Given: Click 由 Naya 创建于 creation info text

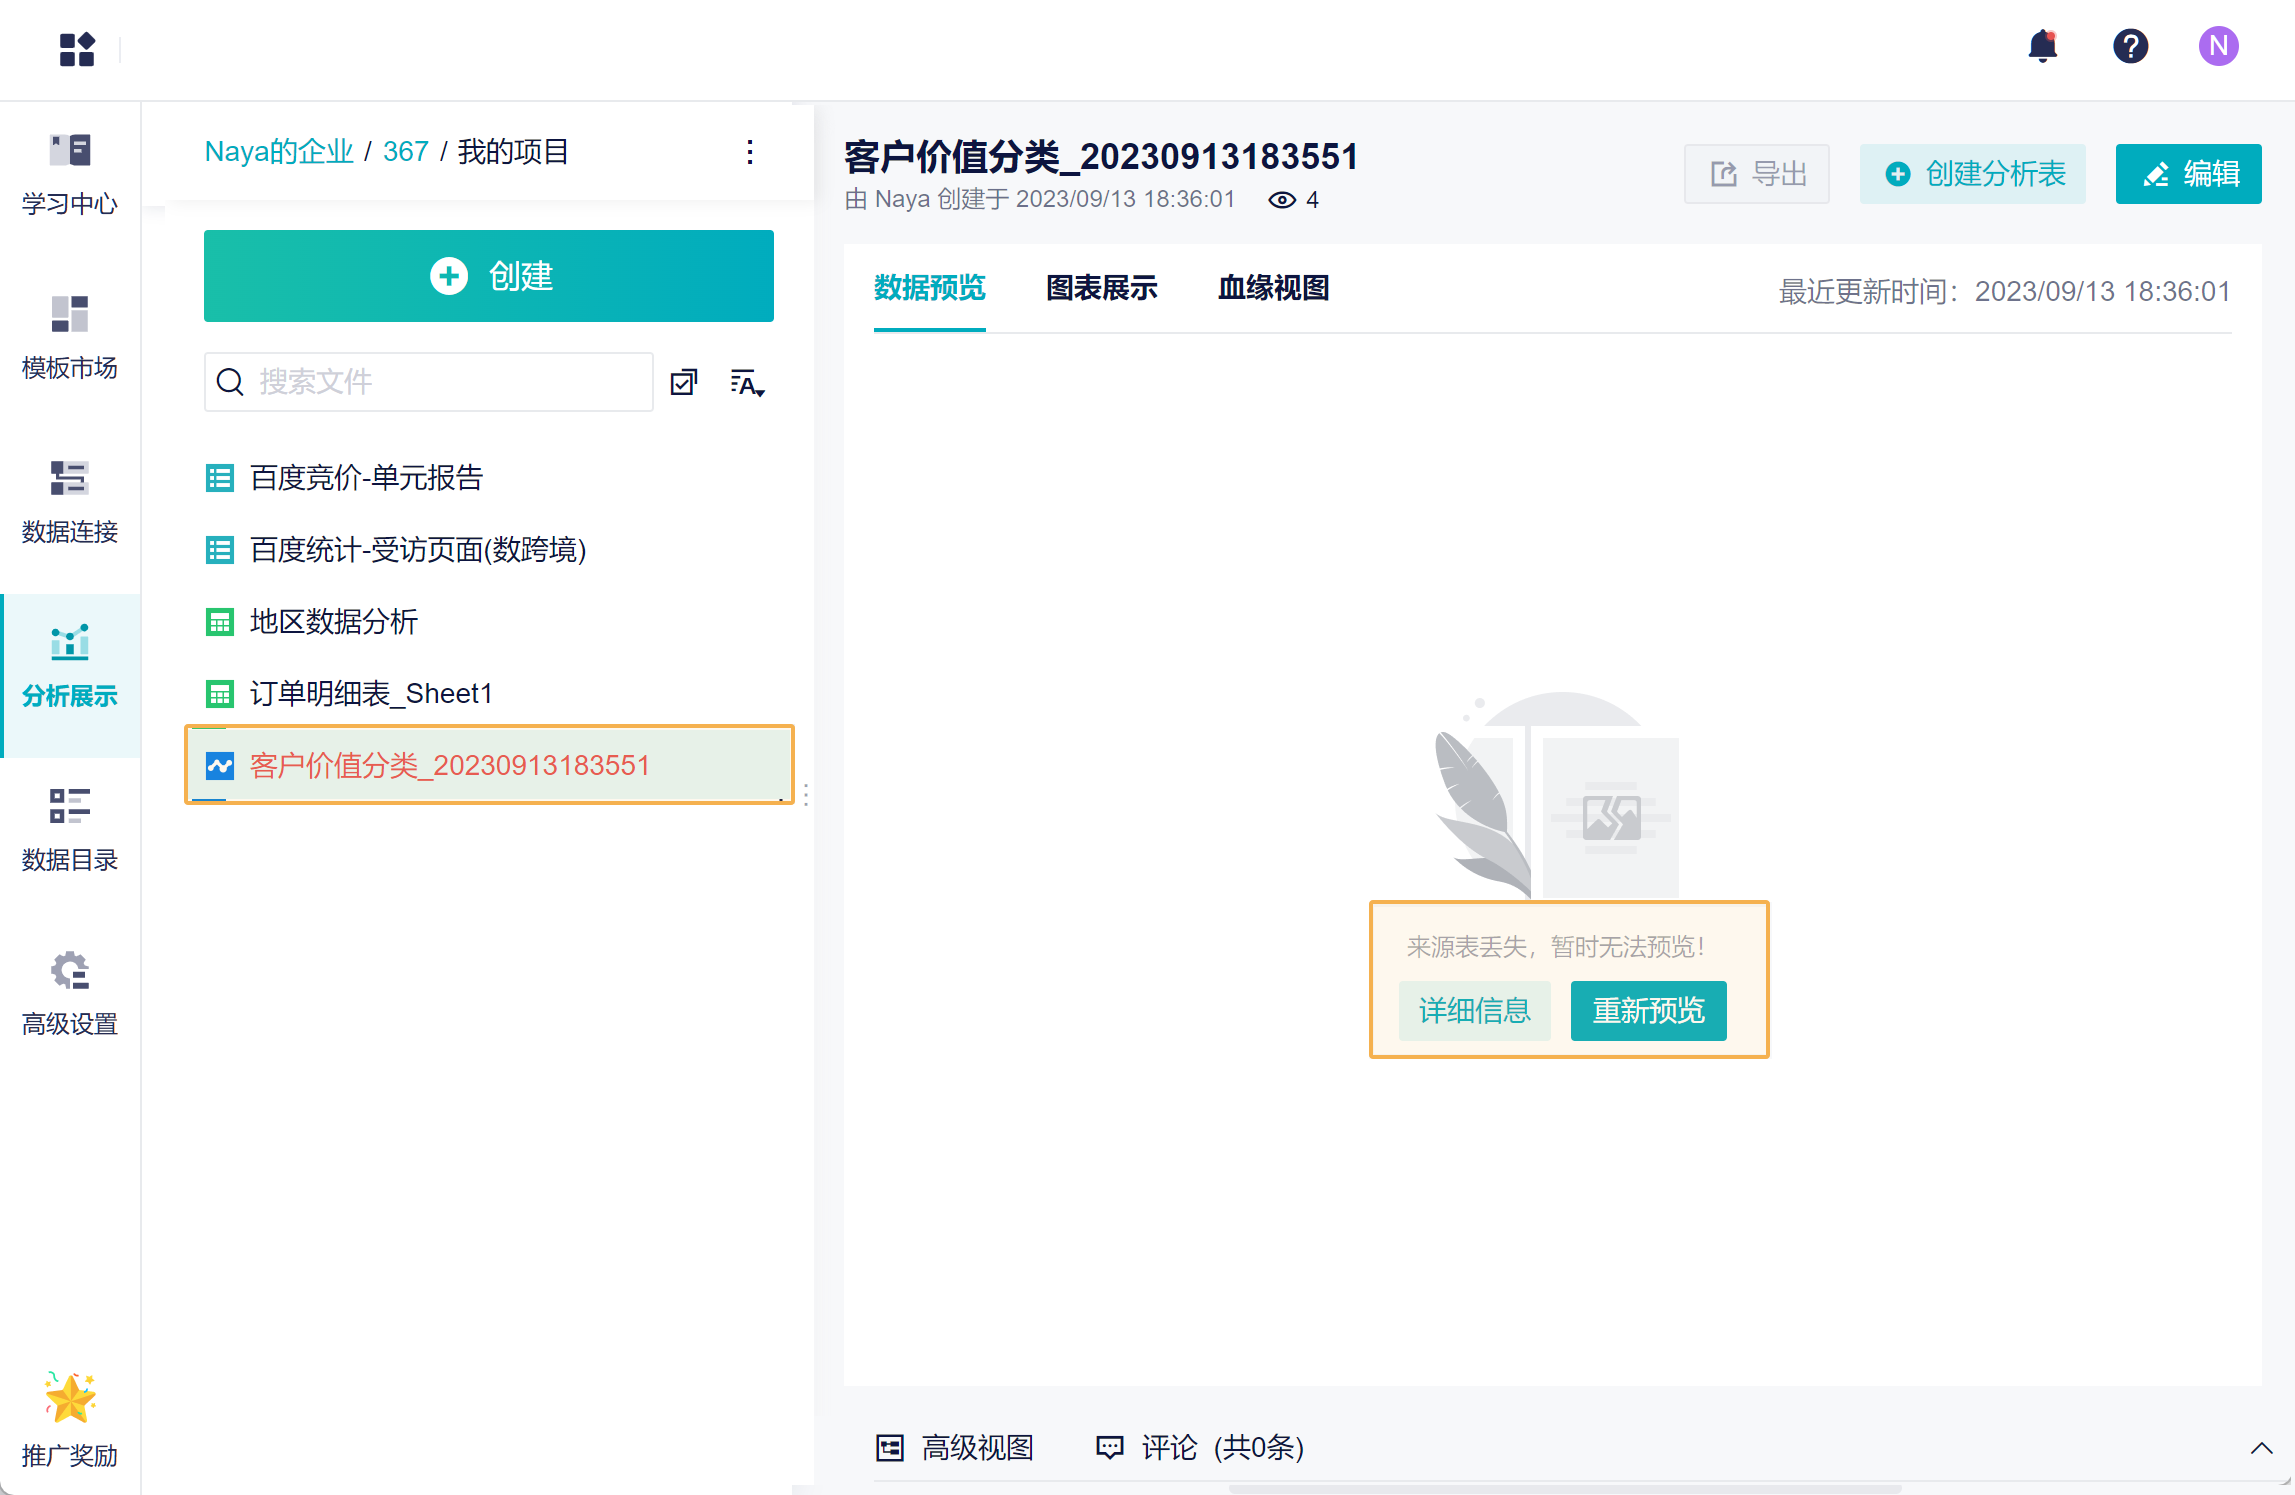Looking at the screenshot, I should pyautogui.click(x=1040, y=200).
